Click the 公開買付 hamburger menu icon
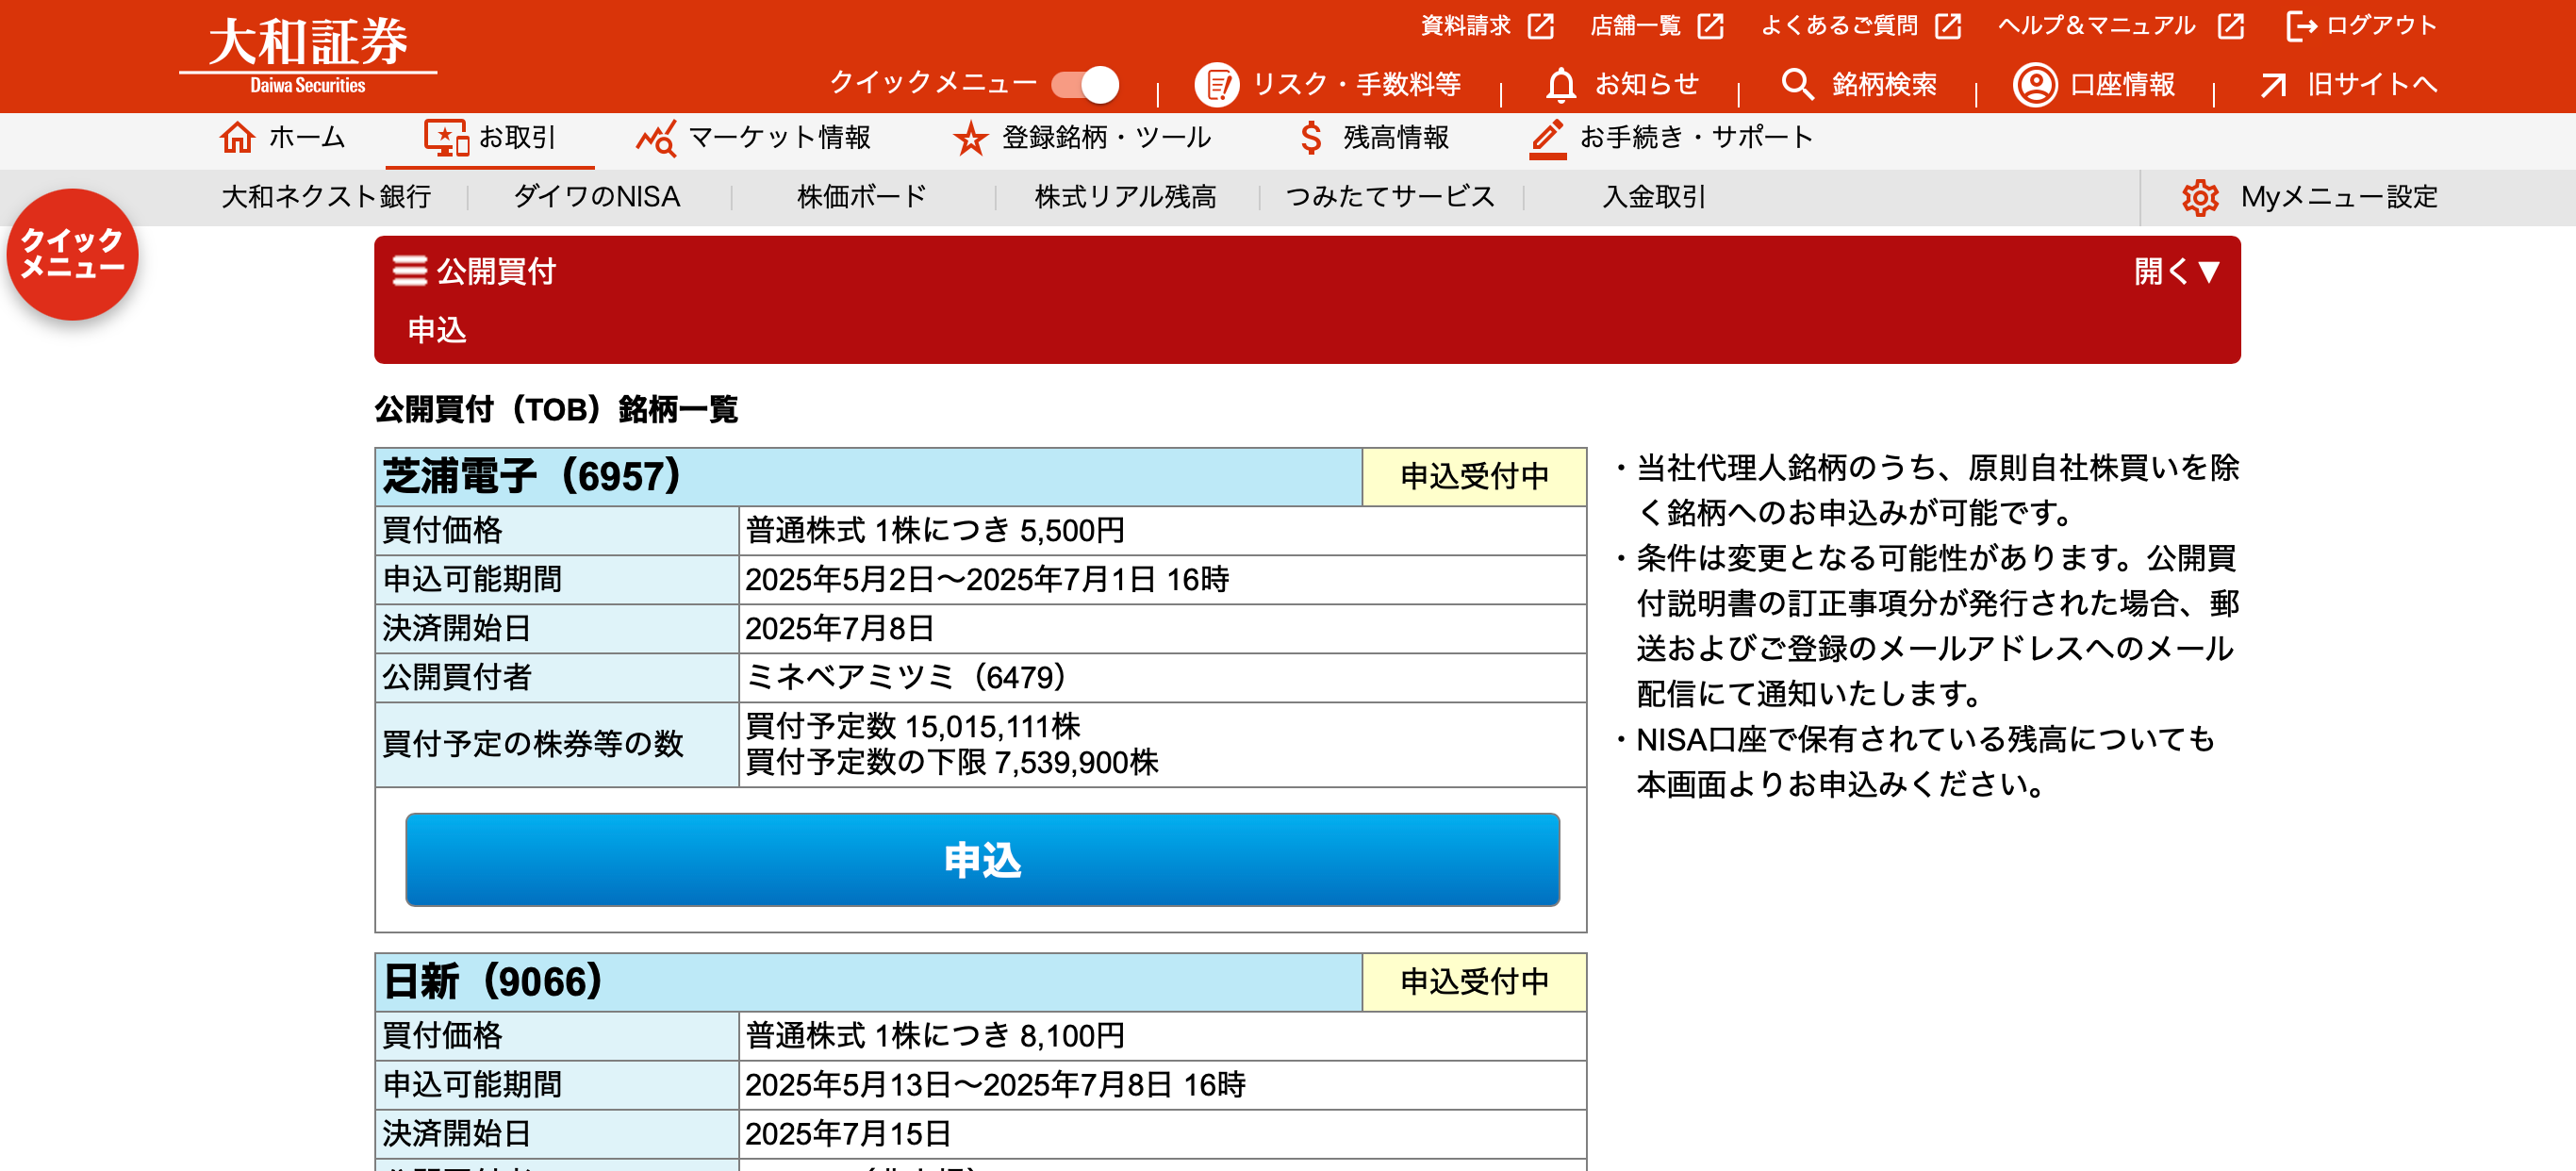Image resolution: width=2576 pixels, height=1171 pixels. coord(409,271)
